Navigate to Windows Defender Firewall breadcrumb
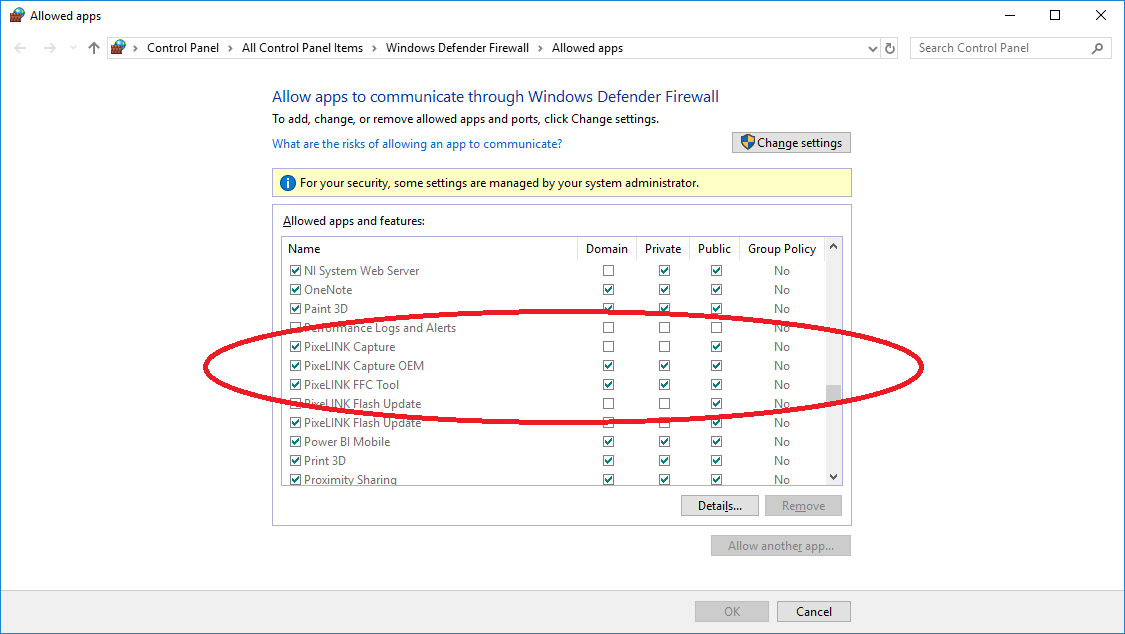This screenshot has height=634, width=1125. coord(457,47)
